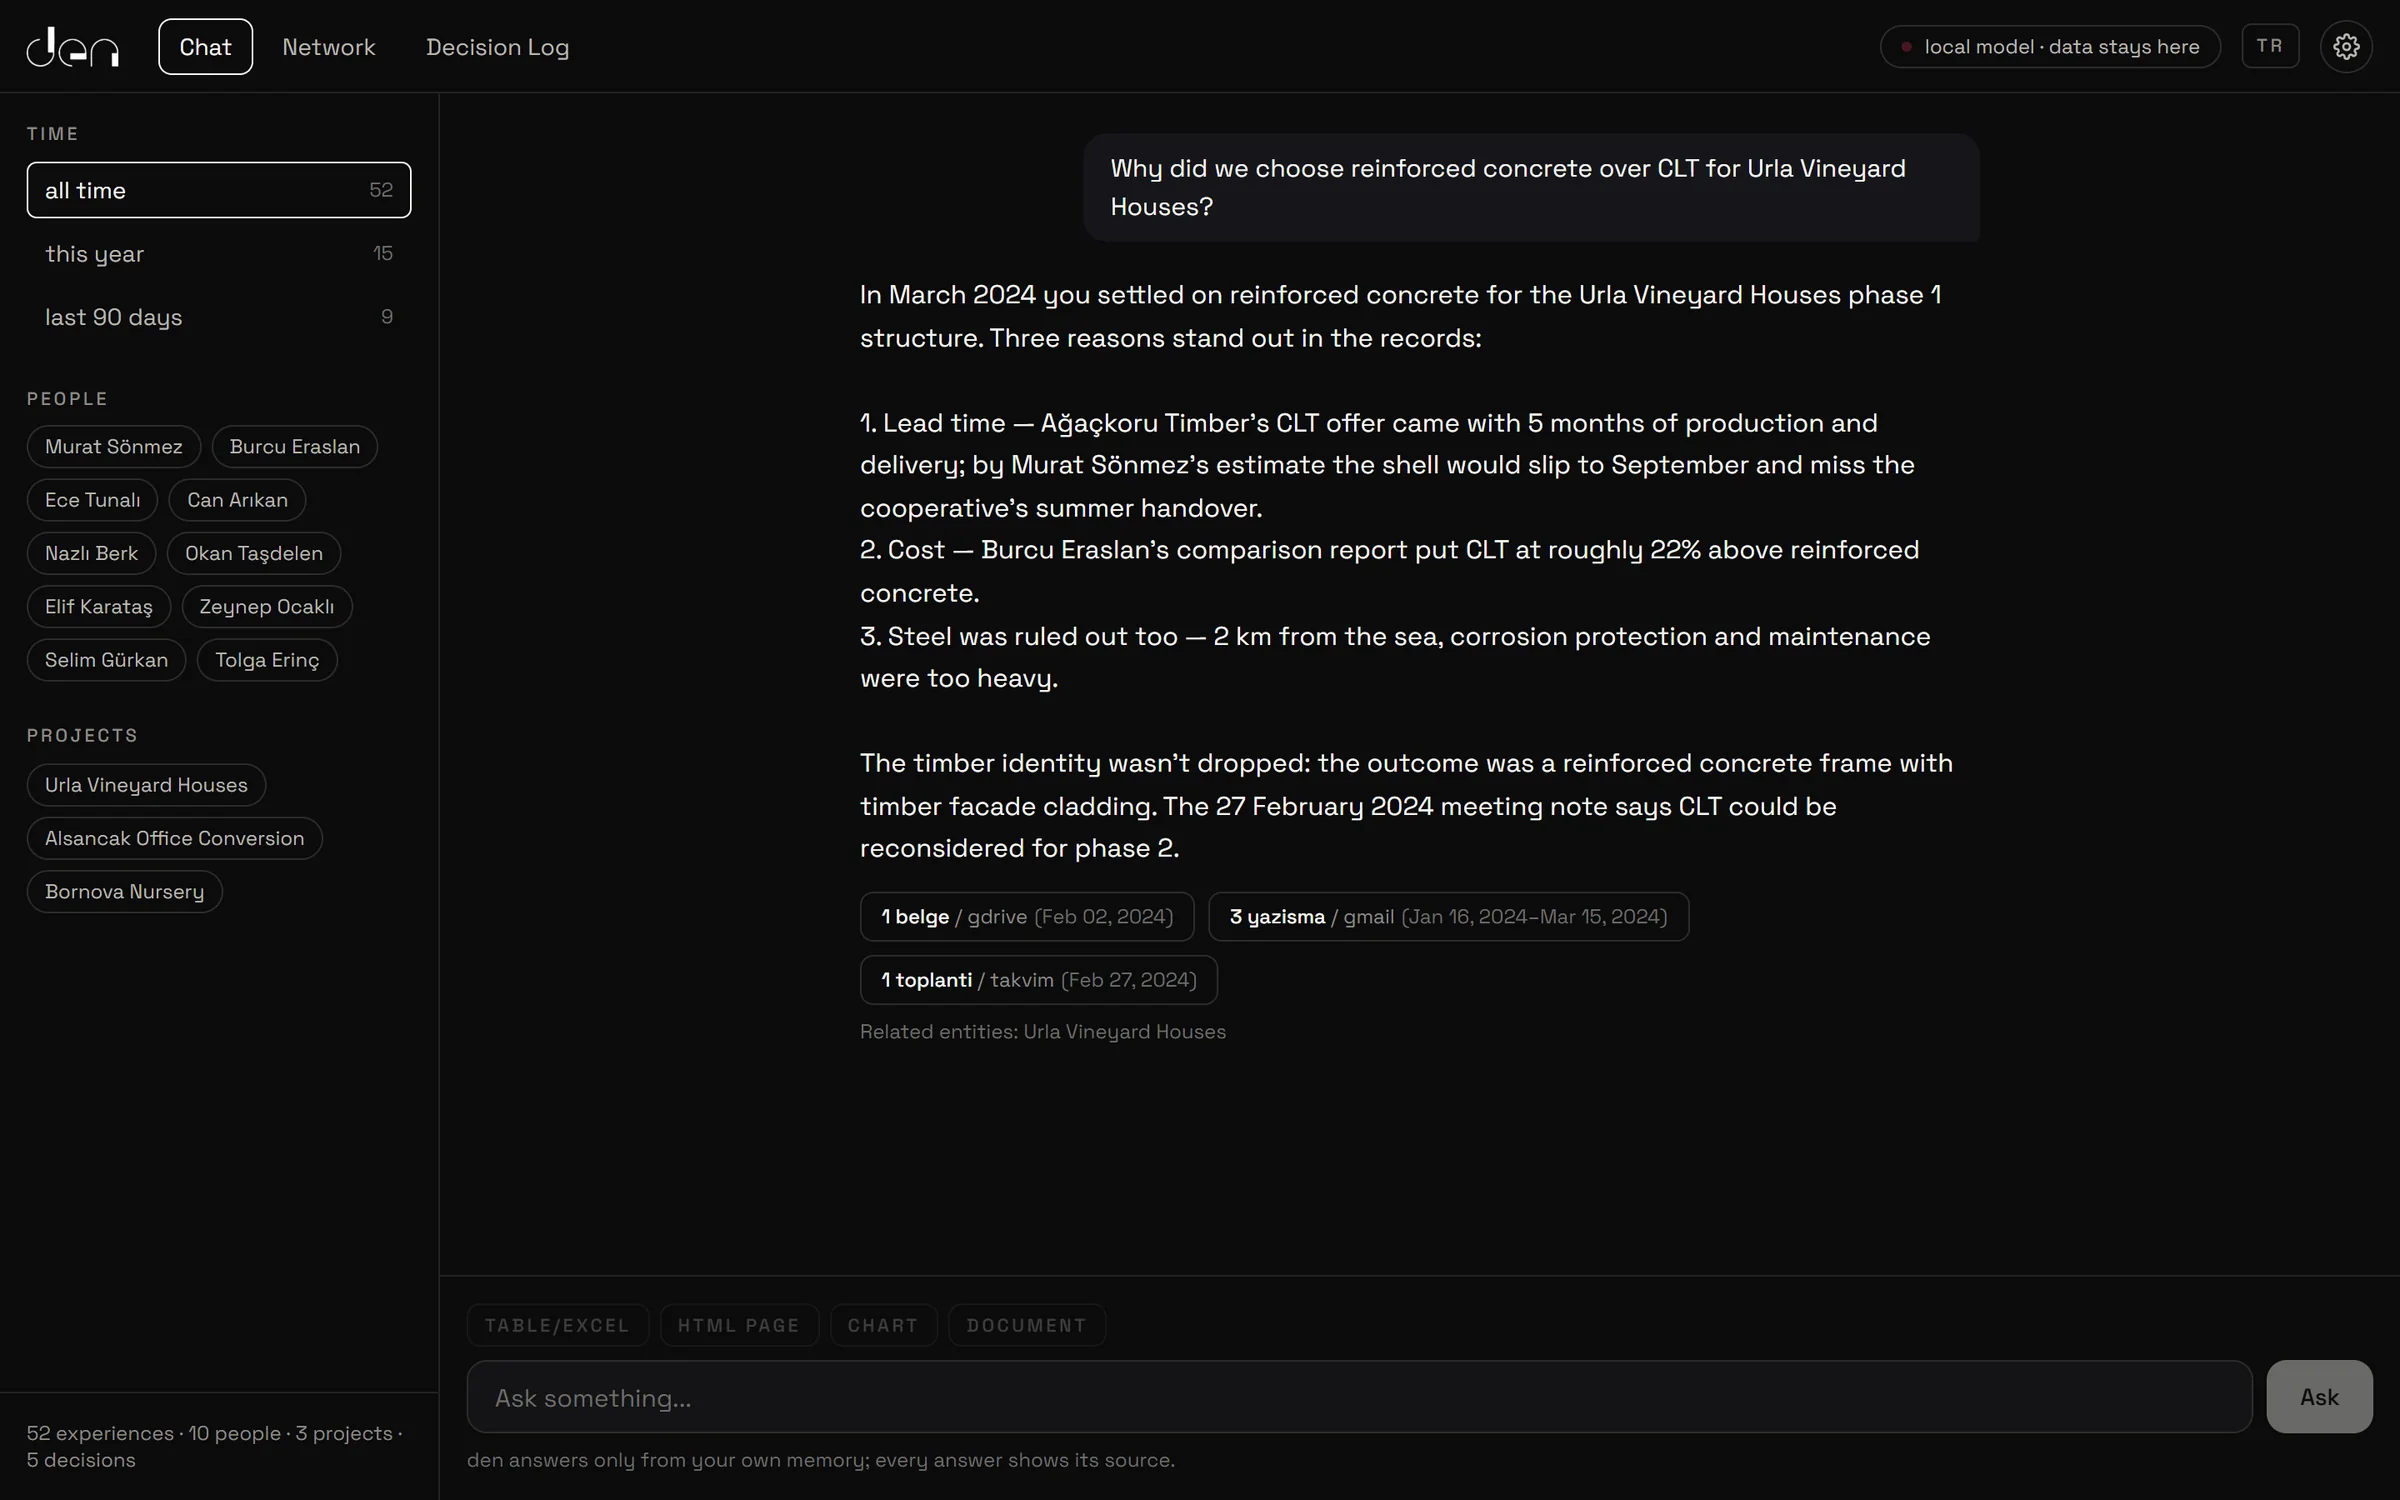Filter by person Burcu Eraslan
The image size is (2400, 1500).
point(295,446)
